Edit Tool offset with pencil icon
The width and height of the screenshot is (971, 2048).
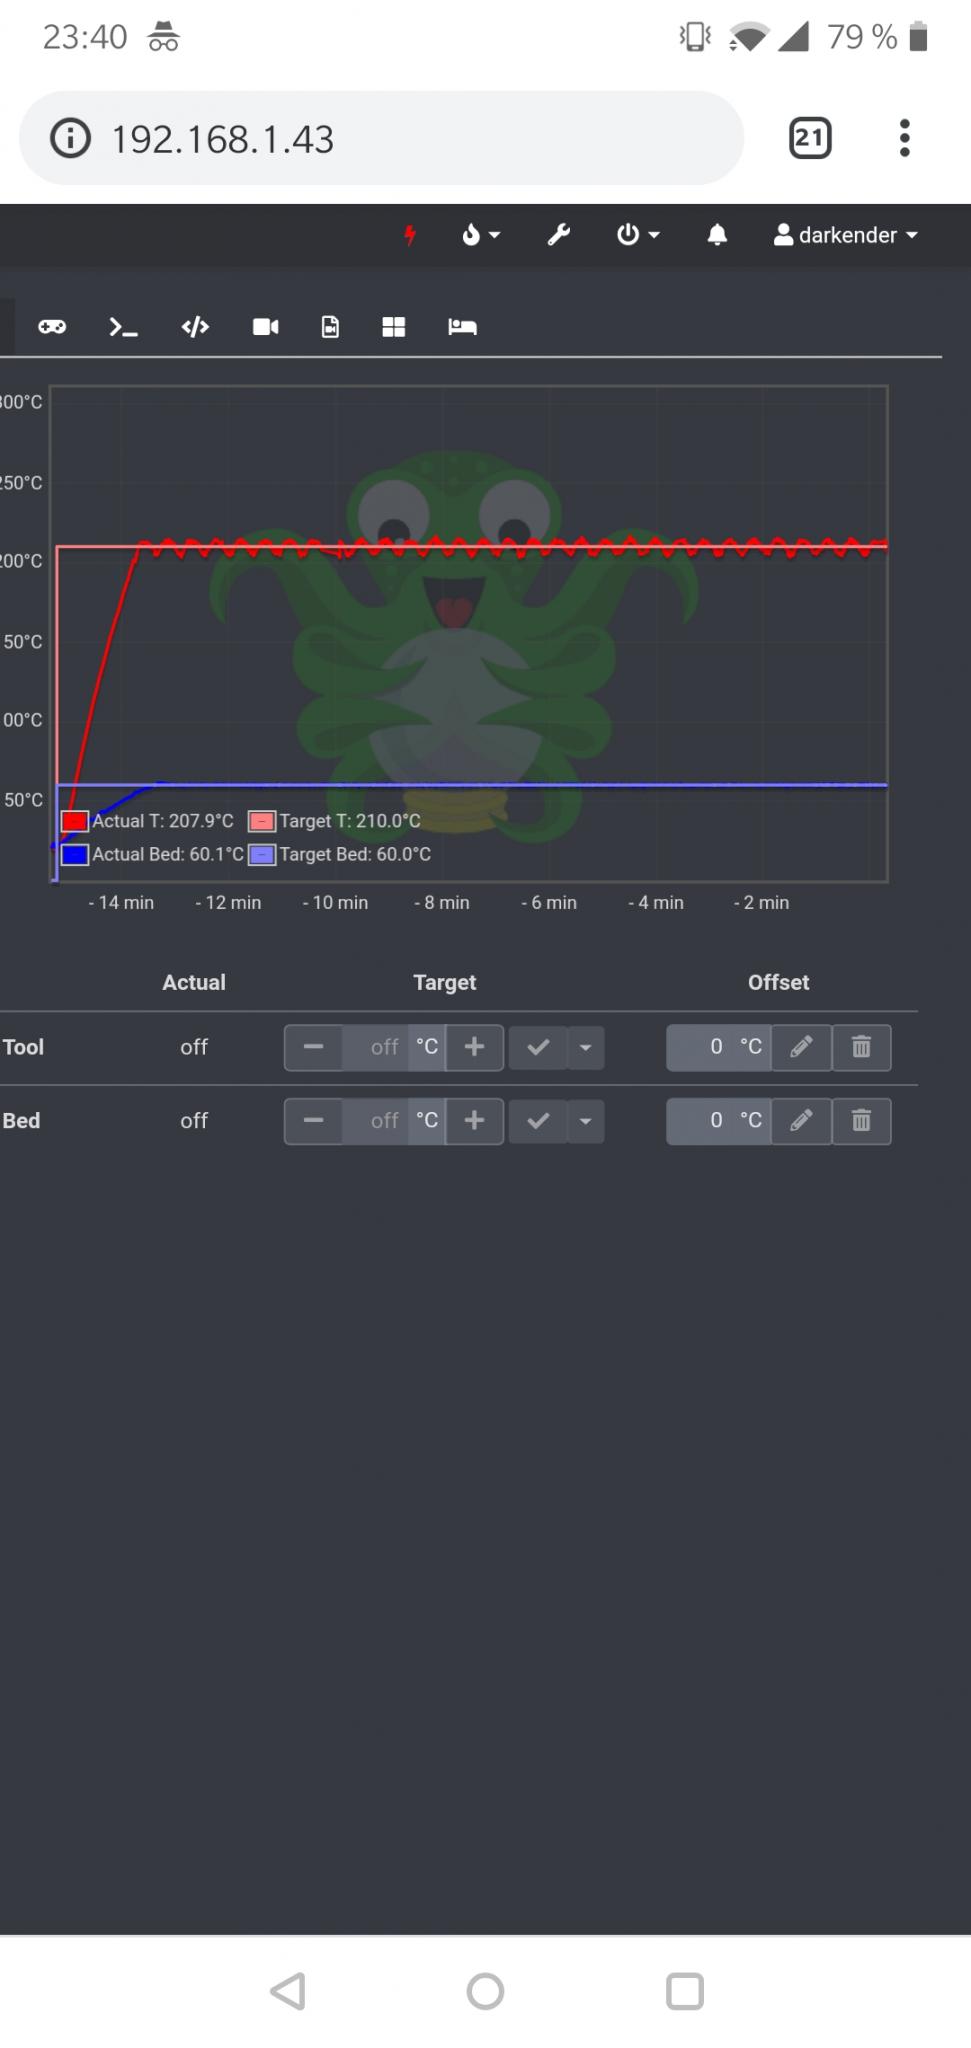click(x=801, y=1047)
